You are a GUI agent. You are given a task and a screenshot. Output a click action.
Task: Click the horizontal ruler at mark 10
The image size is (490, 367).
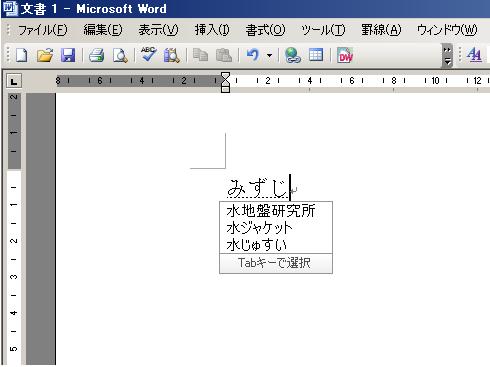coord(435,81)
